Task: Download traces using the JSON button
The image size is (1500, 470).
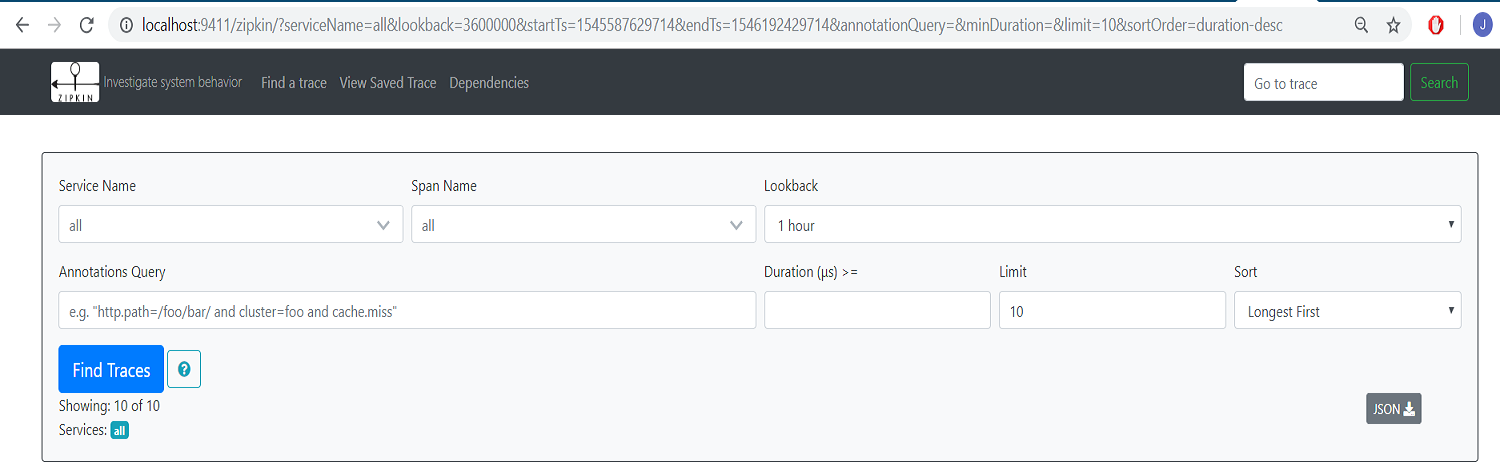Action: click(1393, 408)
